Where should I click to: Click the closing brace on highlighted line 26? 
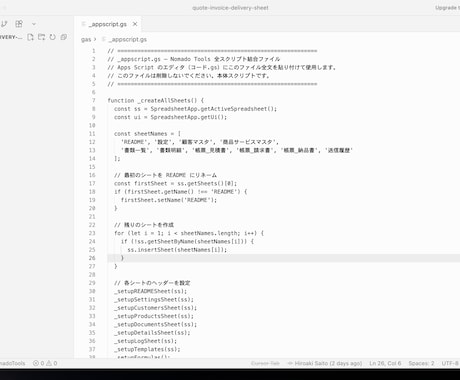122,258
